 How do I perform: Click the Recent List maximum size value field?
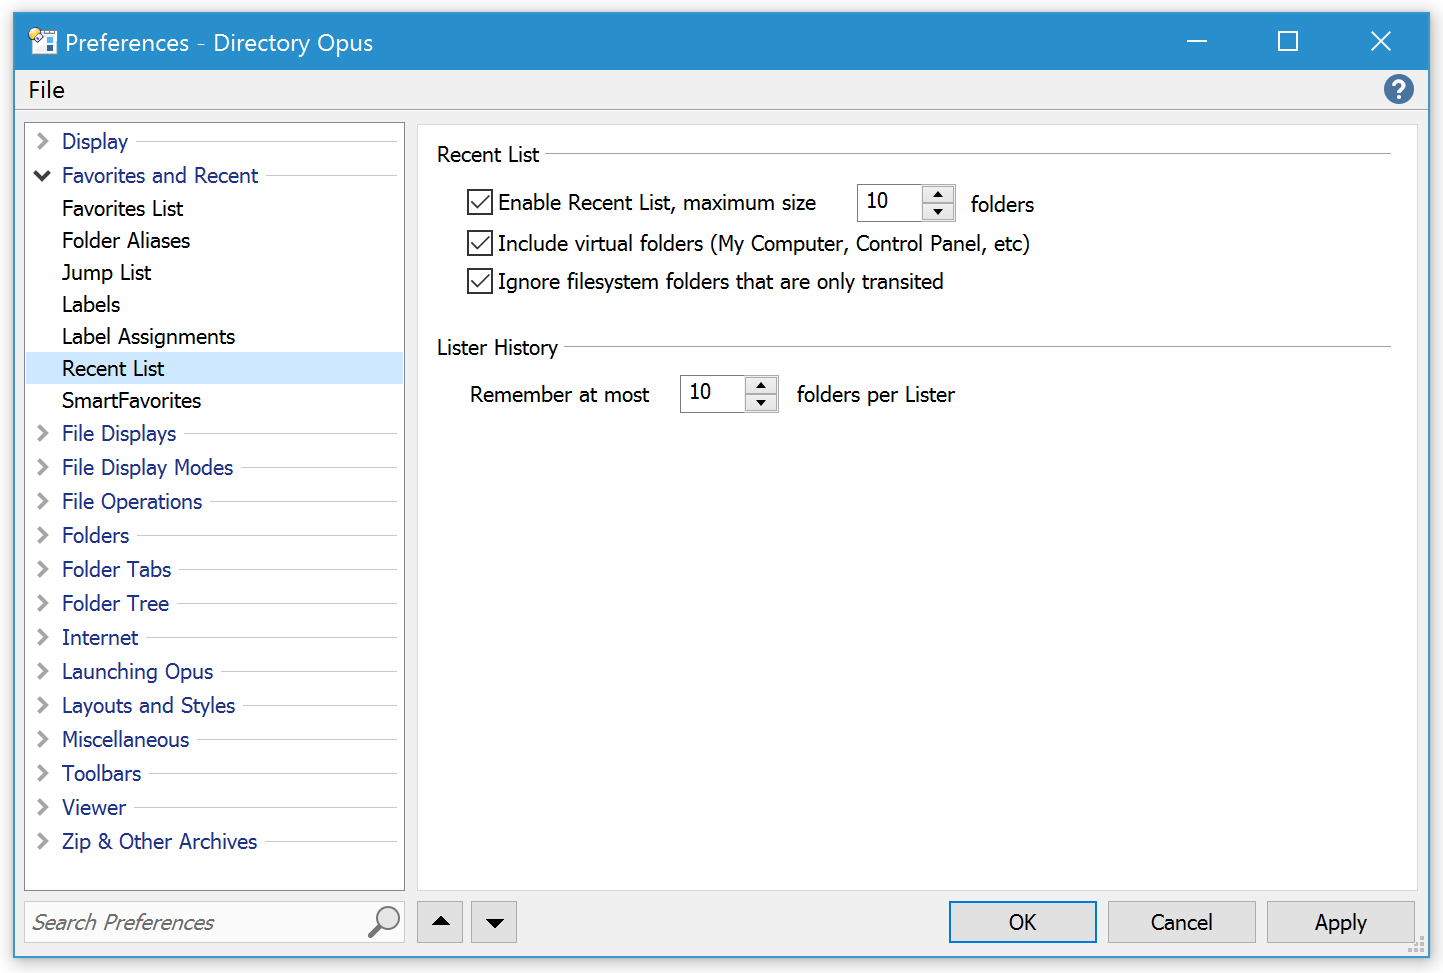coord(890,203)
